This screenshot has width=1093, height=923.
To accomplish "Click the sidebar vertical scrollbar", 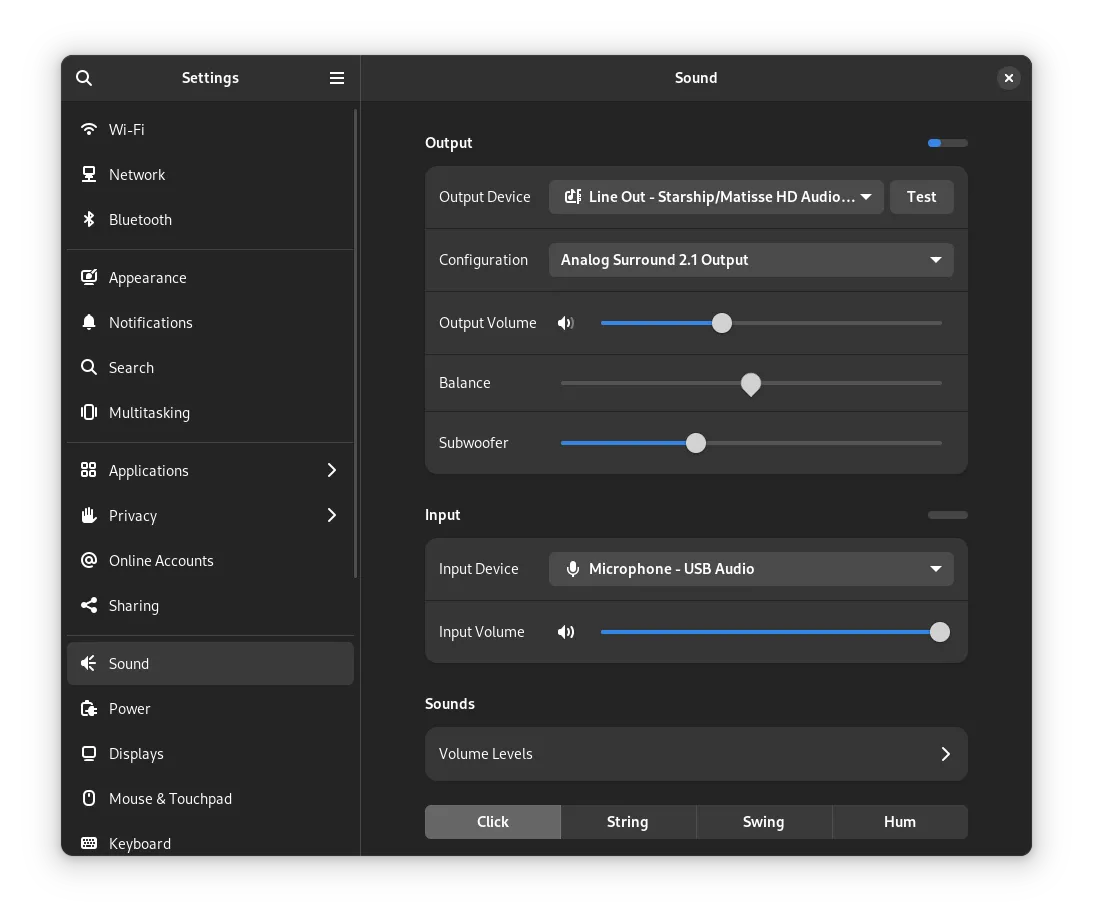I will 356,340.
